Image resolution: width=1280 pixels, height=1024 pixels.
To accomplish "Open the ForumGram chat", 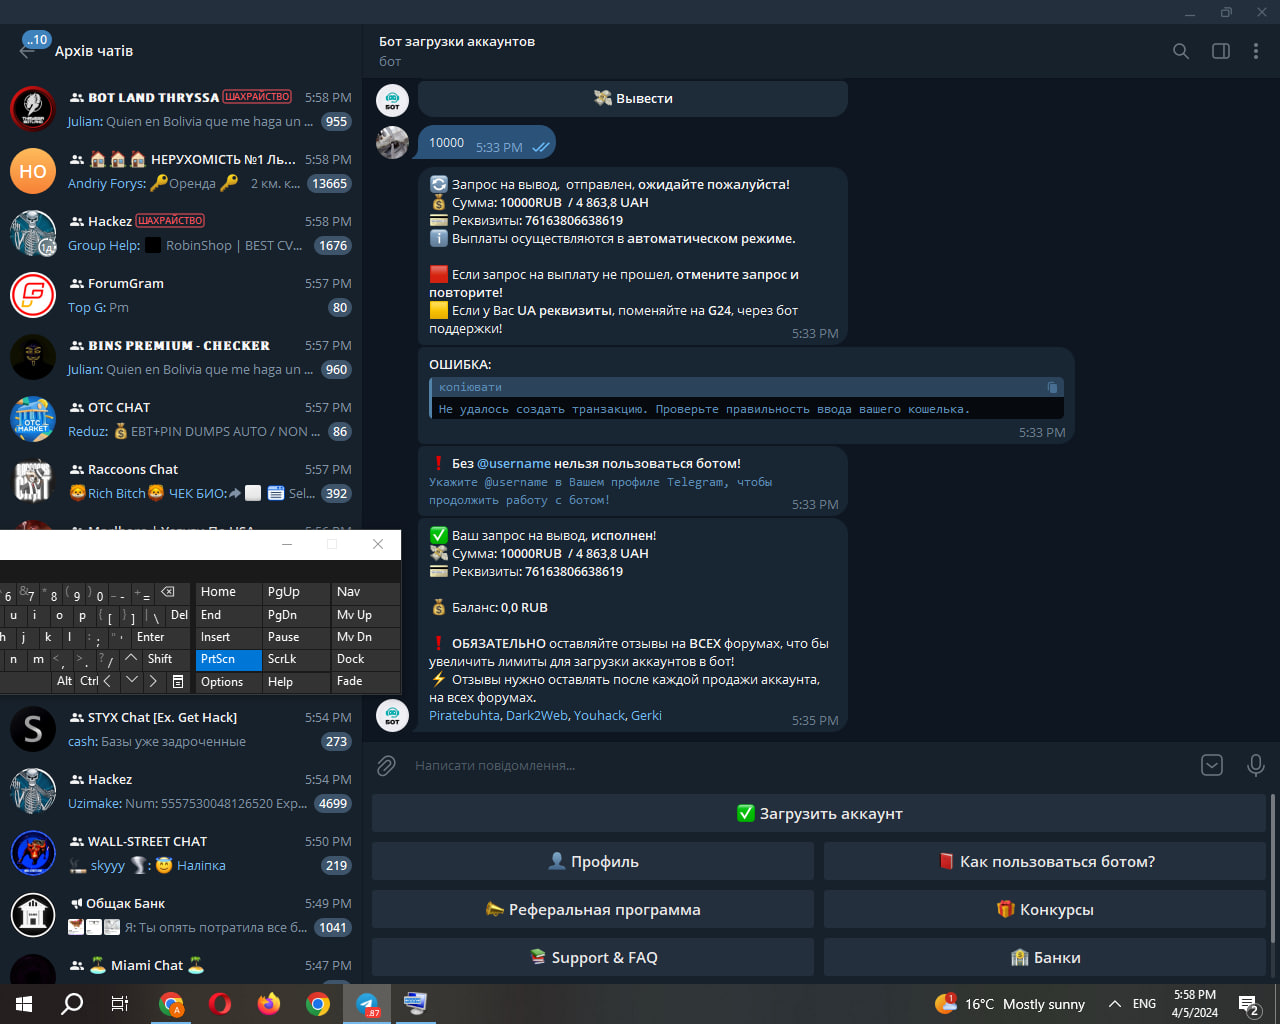I will [x=180, y=296].
